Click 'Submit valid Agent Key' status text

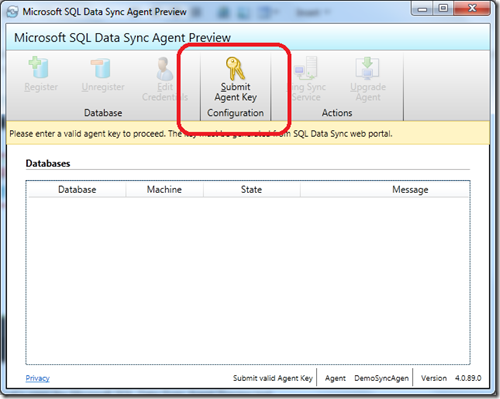273,378
